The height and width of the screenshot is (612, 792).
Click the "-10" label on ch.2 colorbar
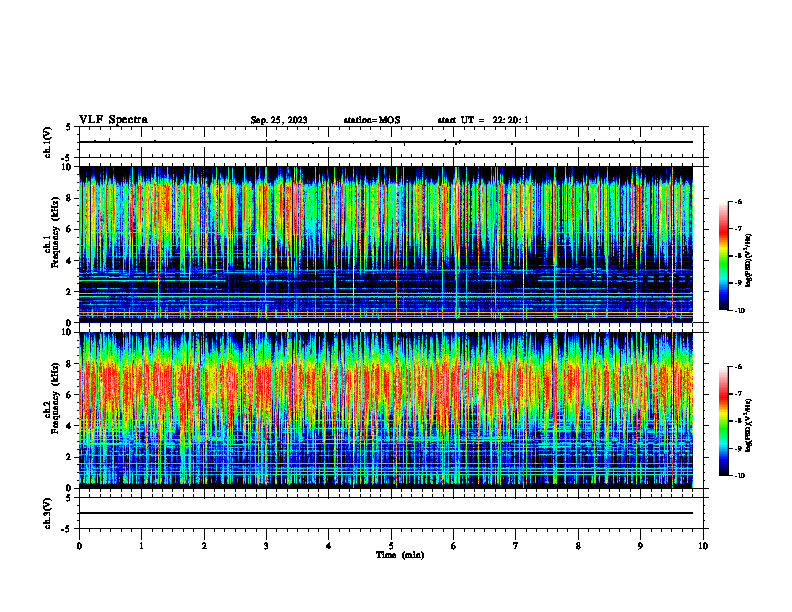point(739,476)
